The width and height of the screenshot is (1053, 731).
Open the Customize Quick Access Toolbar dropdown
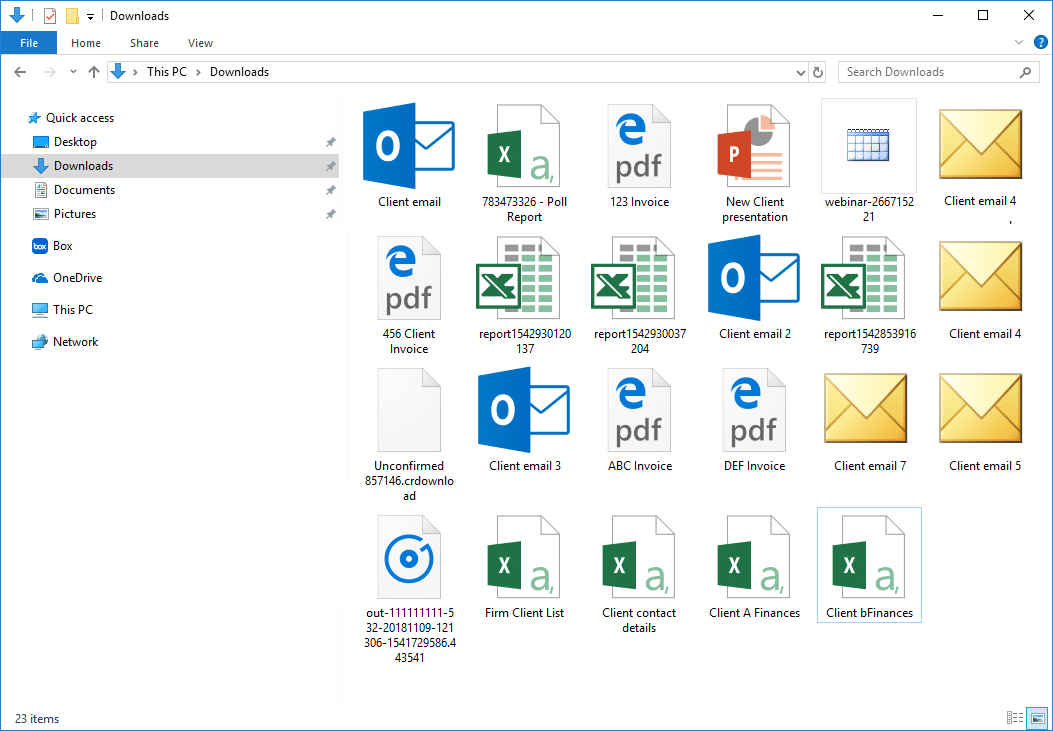(x=91, y=16)
